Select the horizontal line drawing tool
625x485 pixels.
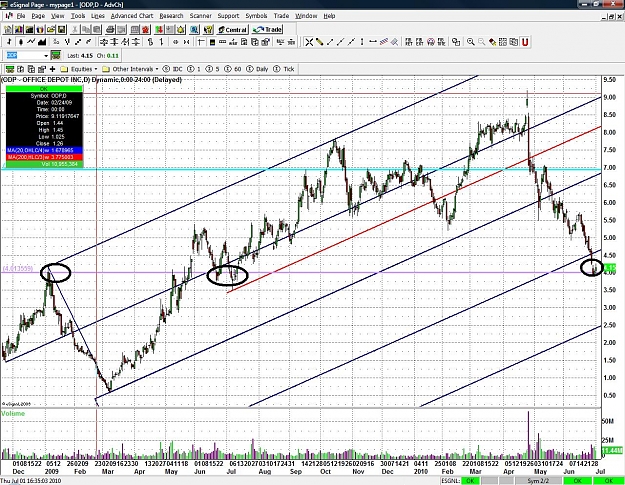373,42
